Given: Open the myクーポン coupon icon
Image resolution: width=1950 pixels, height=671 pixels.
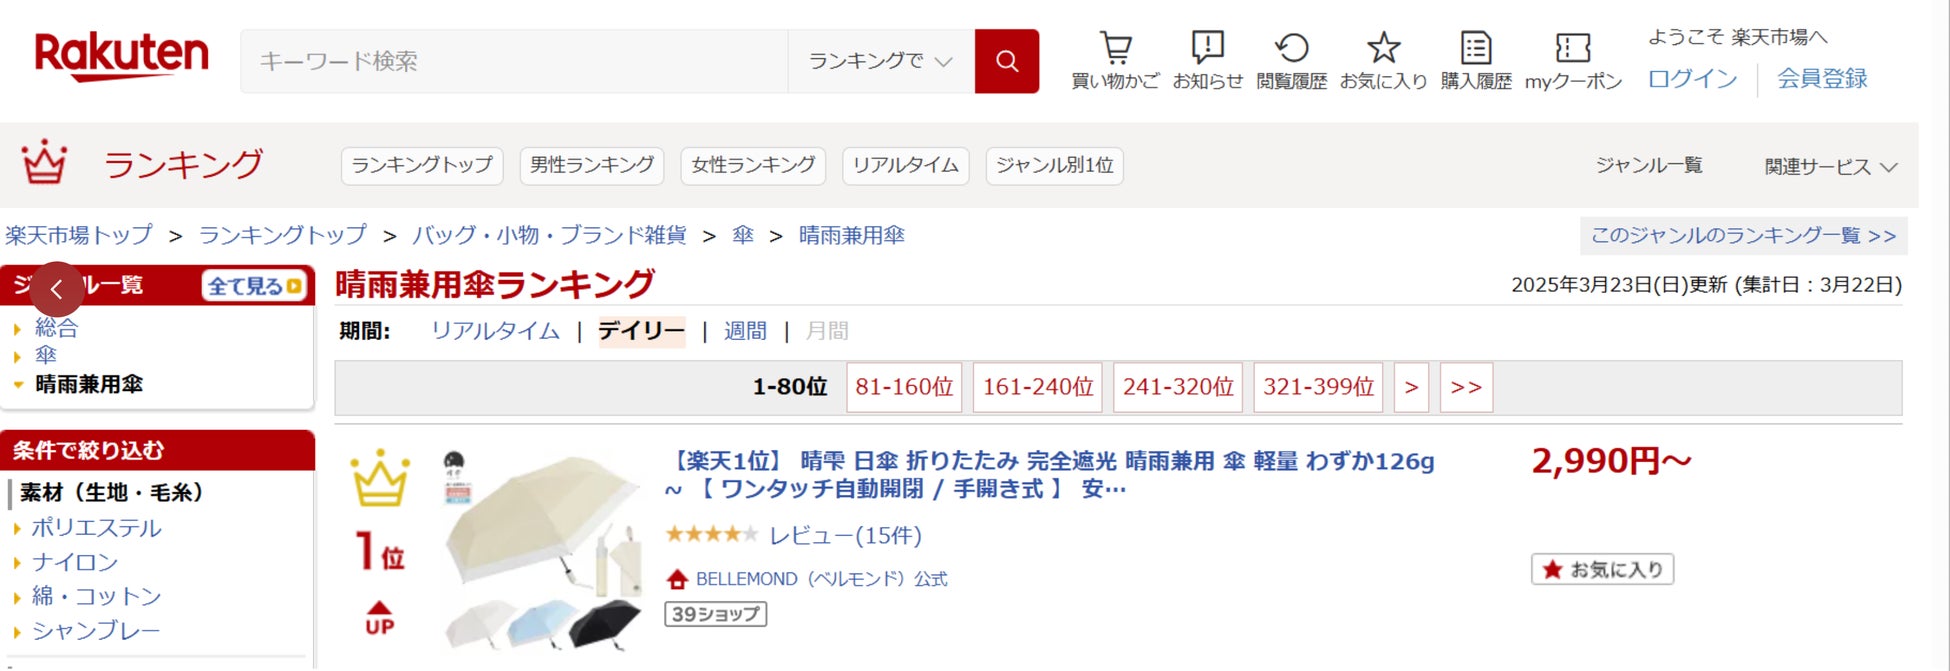Looking at the screenshot, I should pos(1572,48).
